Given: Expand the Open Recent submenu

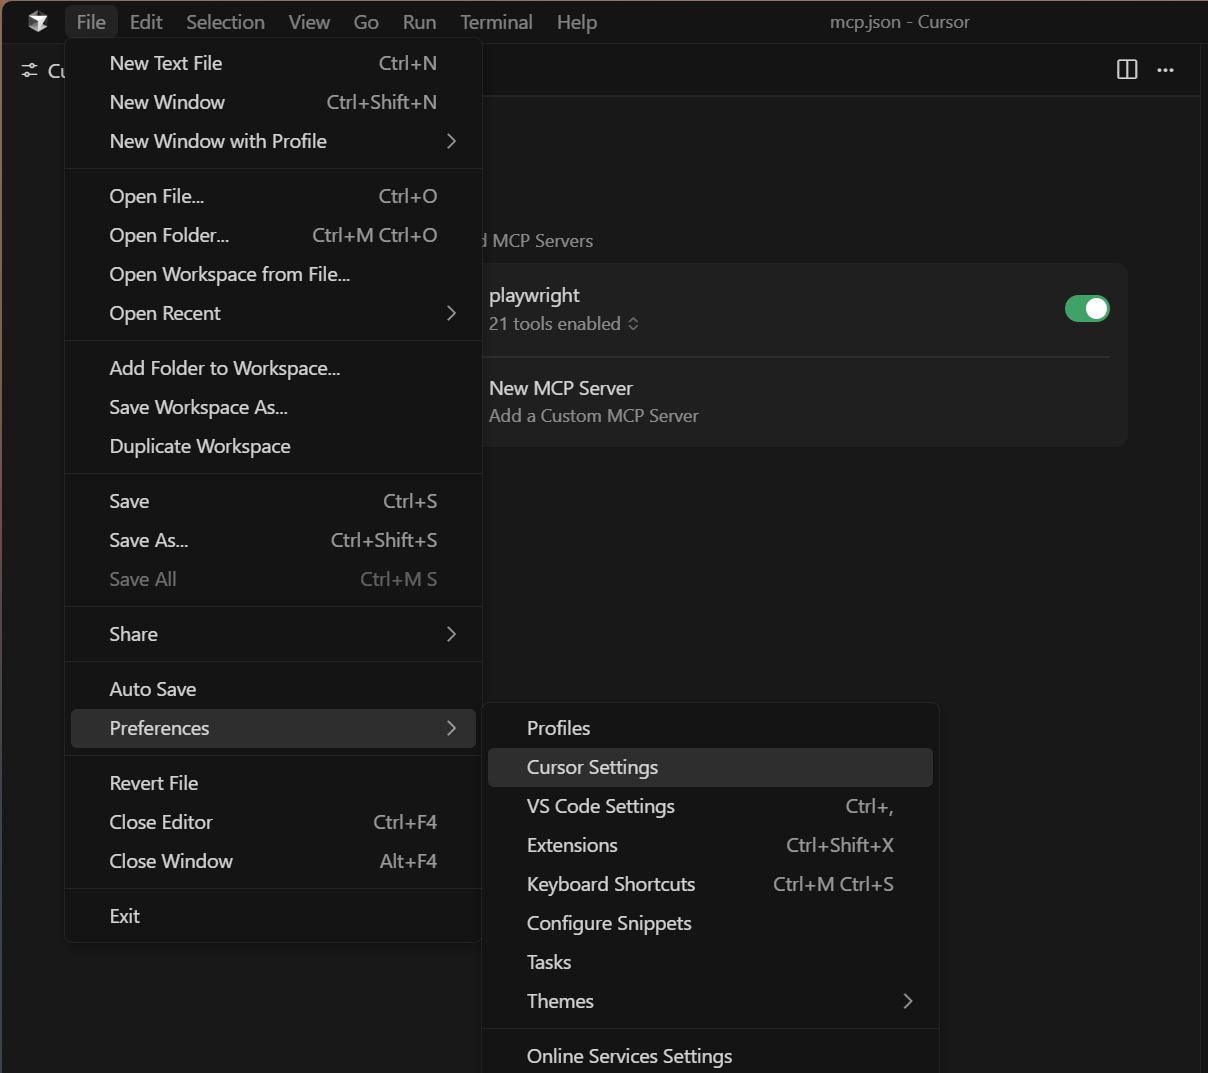Looking at the screenshot, I should [x=273, y=313].
